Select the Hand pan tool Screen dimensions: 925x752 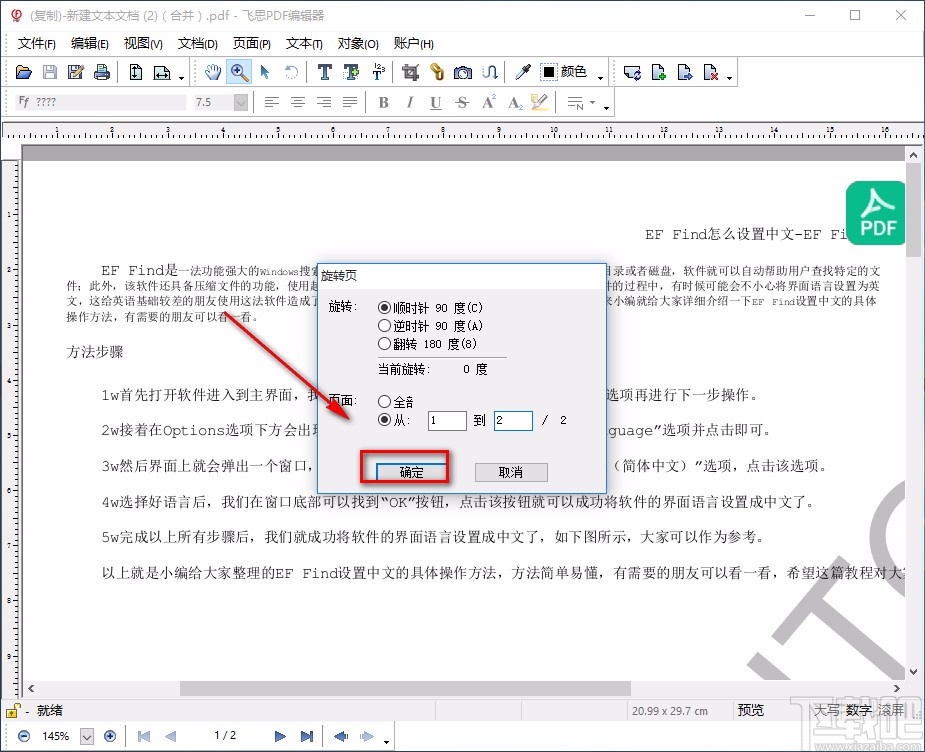211,71
